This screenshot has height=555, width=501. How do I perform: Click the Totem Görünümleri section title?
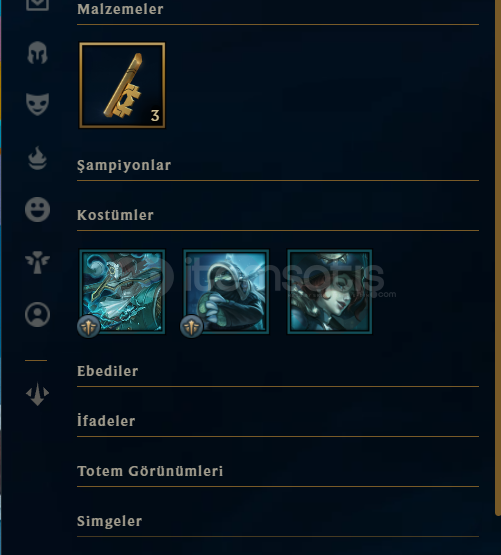[150, 471]
